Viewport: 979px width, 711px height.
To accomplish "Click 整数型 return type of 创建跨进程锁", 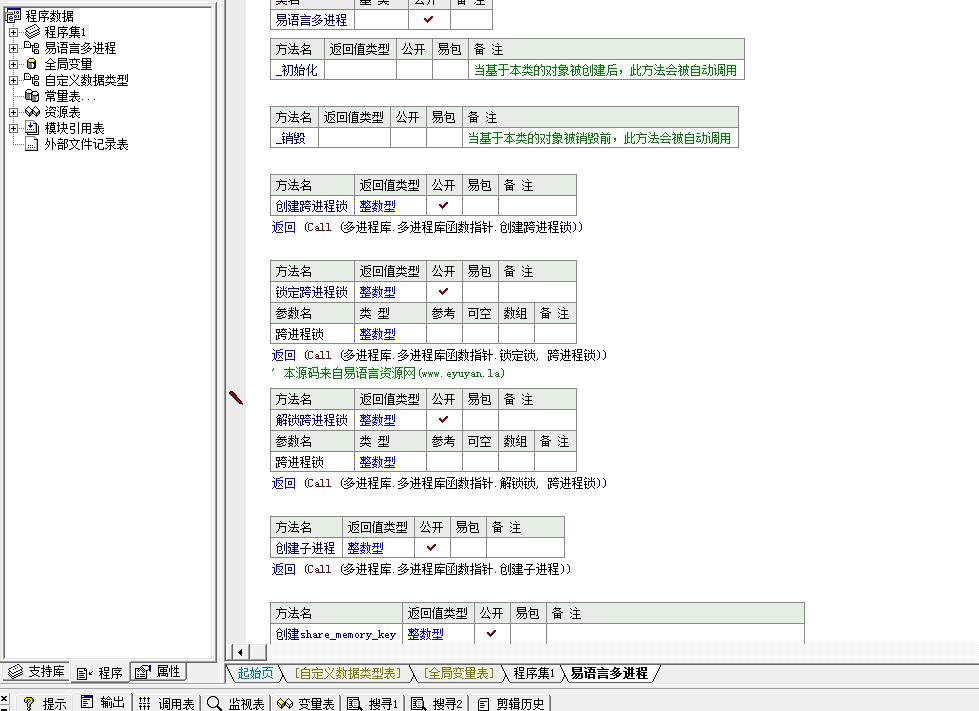I will coord(378,206).
